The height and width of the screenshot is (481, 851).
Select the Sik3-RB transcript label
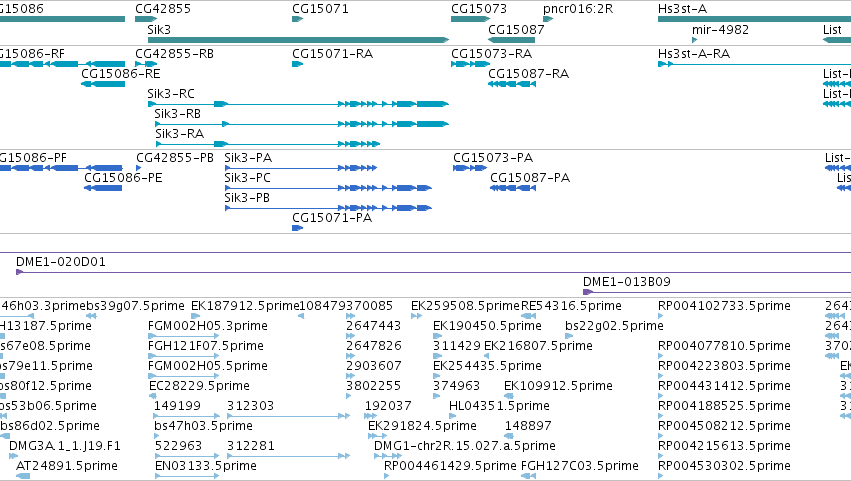tap(177, 113)
